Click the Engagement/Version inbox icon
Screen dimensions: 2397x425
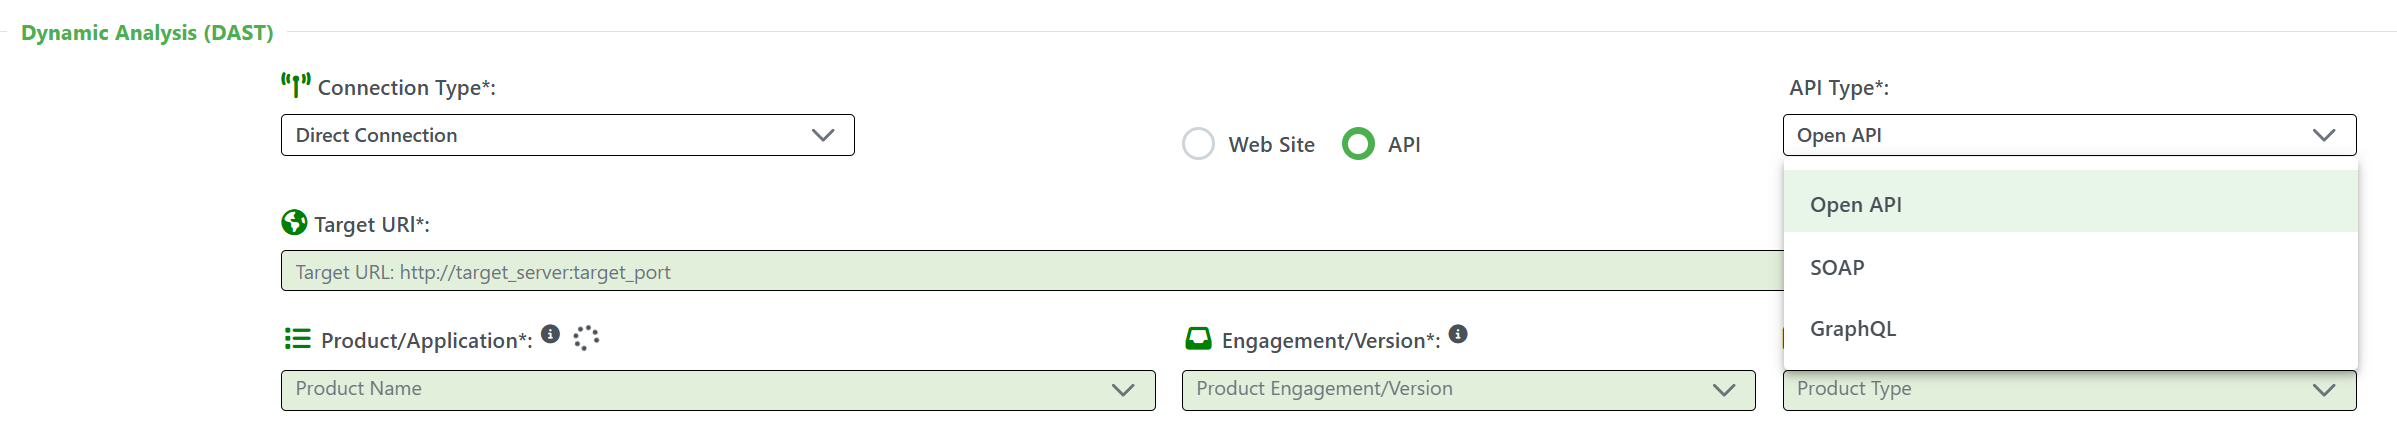[x=1198, y=339]
